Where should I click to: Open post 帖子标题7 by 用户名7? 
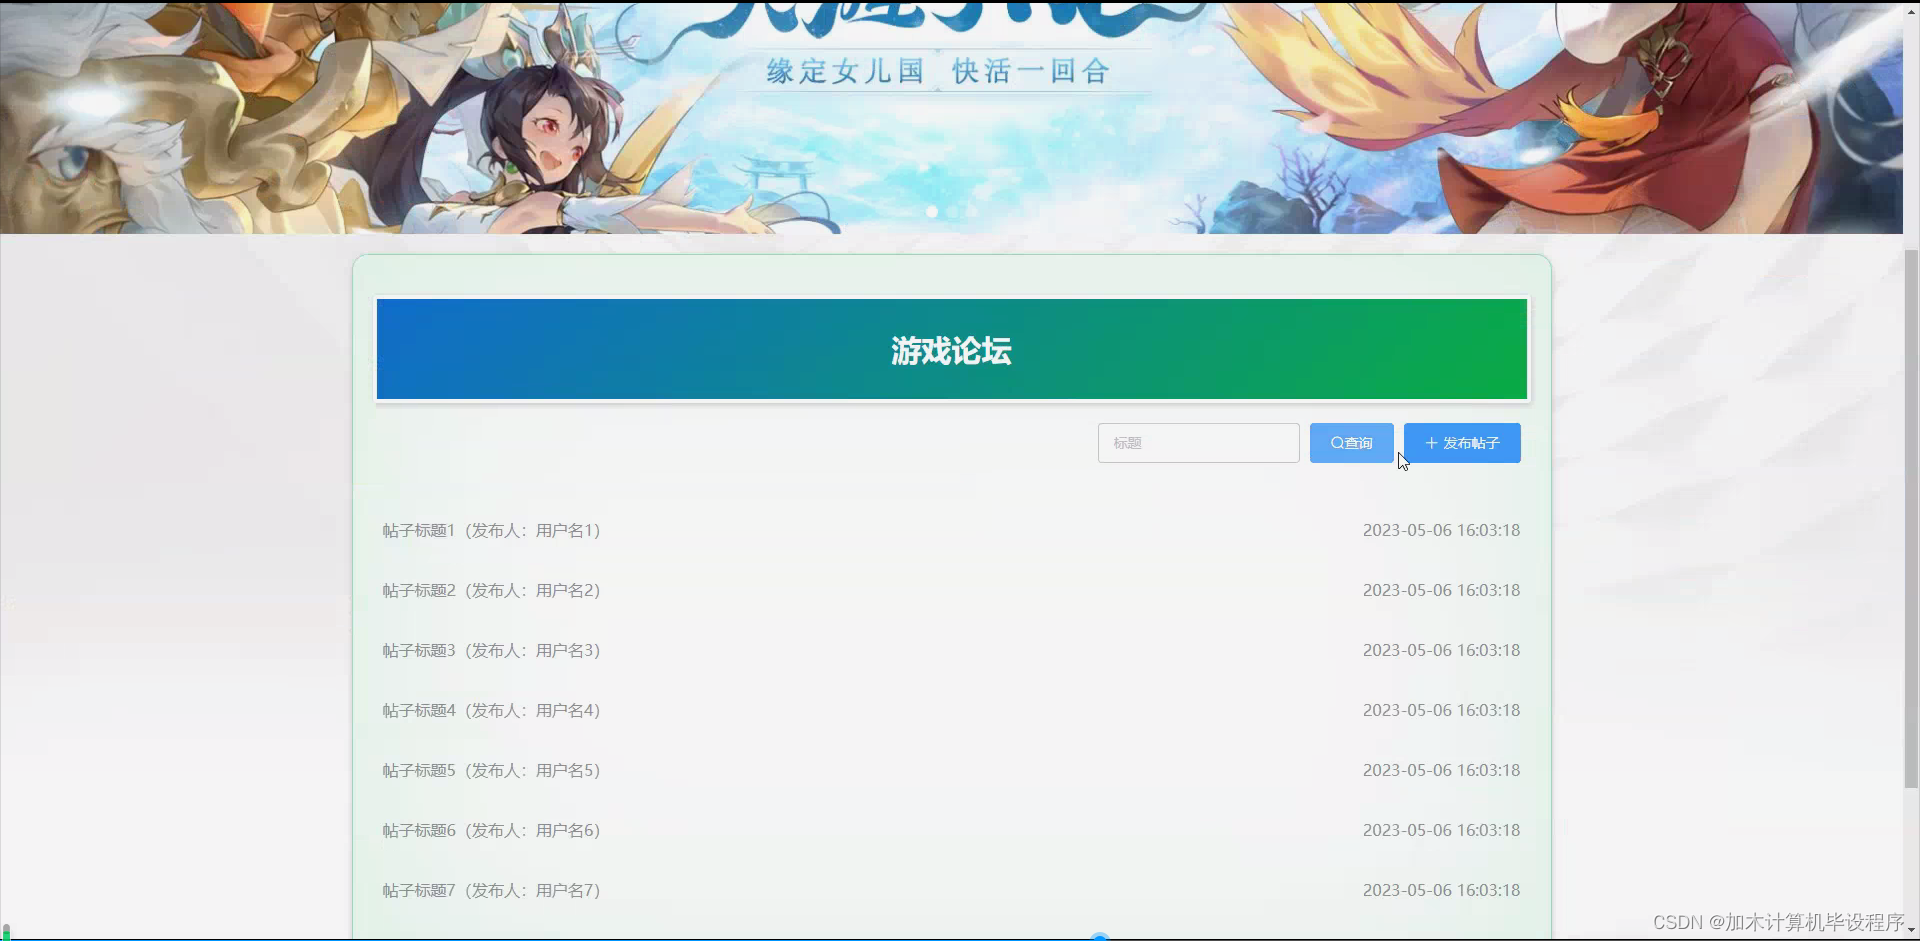[490, 890]
